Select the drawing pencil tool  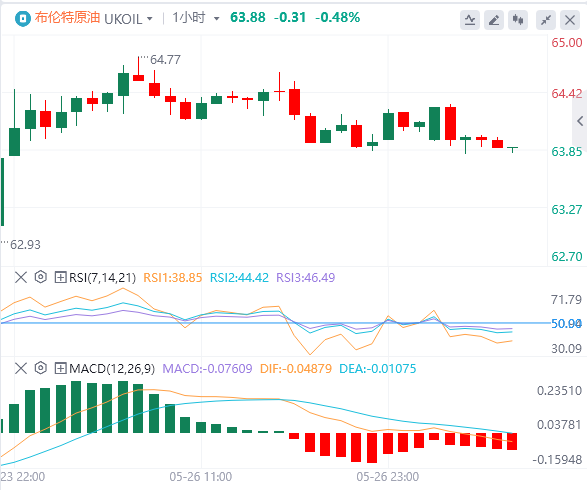pos(494,19)
